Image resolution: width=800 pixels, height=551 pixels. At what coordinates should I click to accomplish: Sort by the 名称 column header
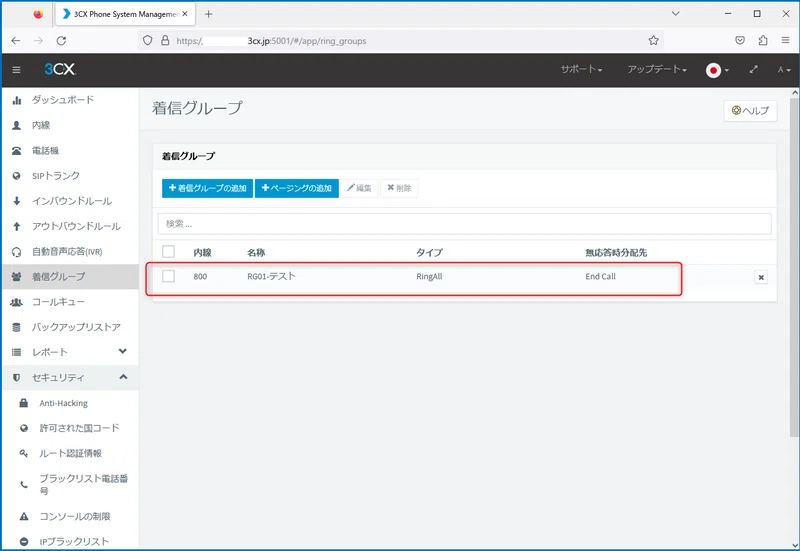pyautogui.click(x=256, y=253)
